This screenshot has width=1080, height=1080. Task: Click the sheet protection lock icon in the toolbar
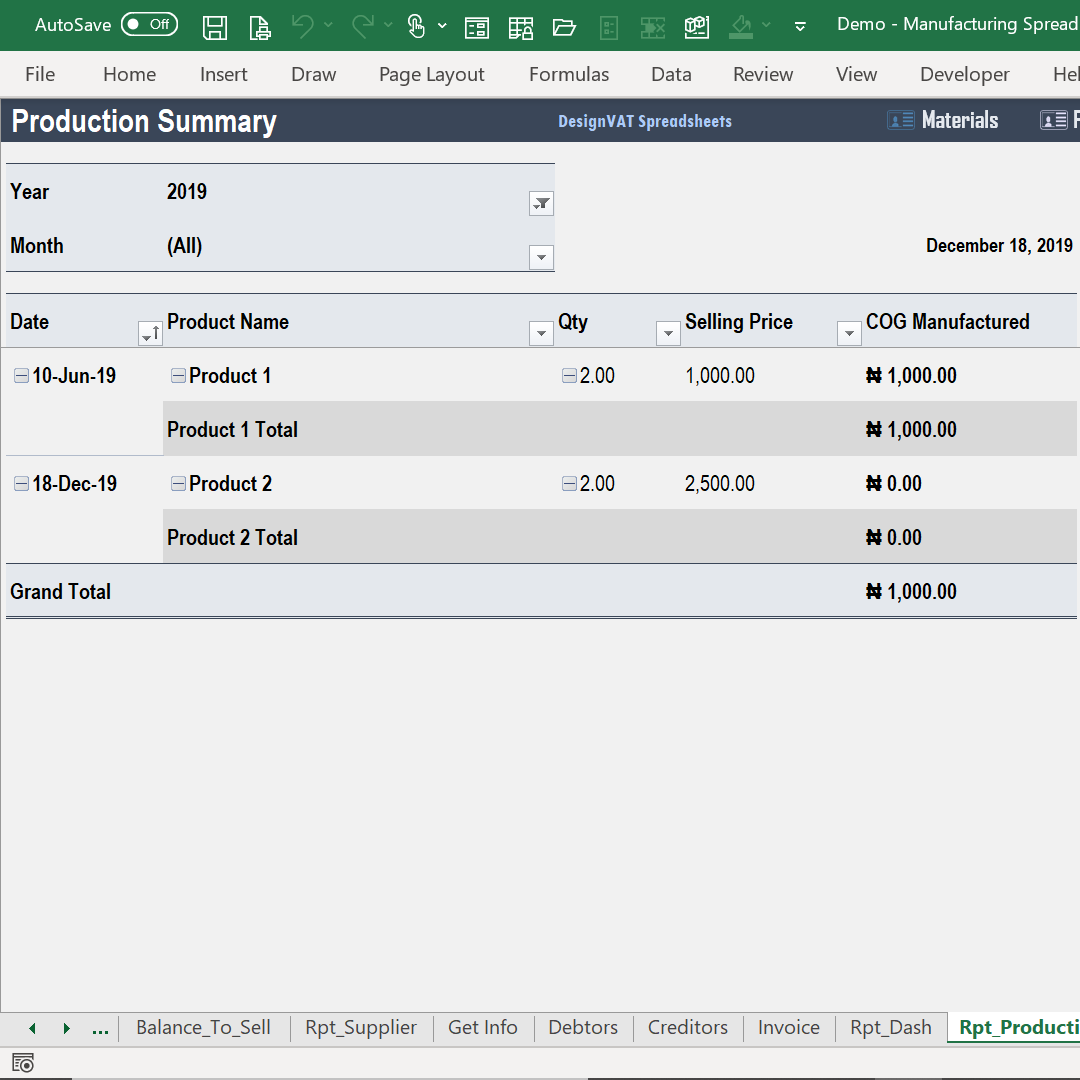click(521, 27)
